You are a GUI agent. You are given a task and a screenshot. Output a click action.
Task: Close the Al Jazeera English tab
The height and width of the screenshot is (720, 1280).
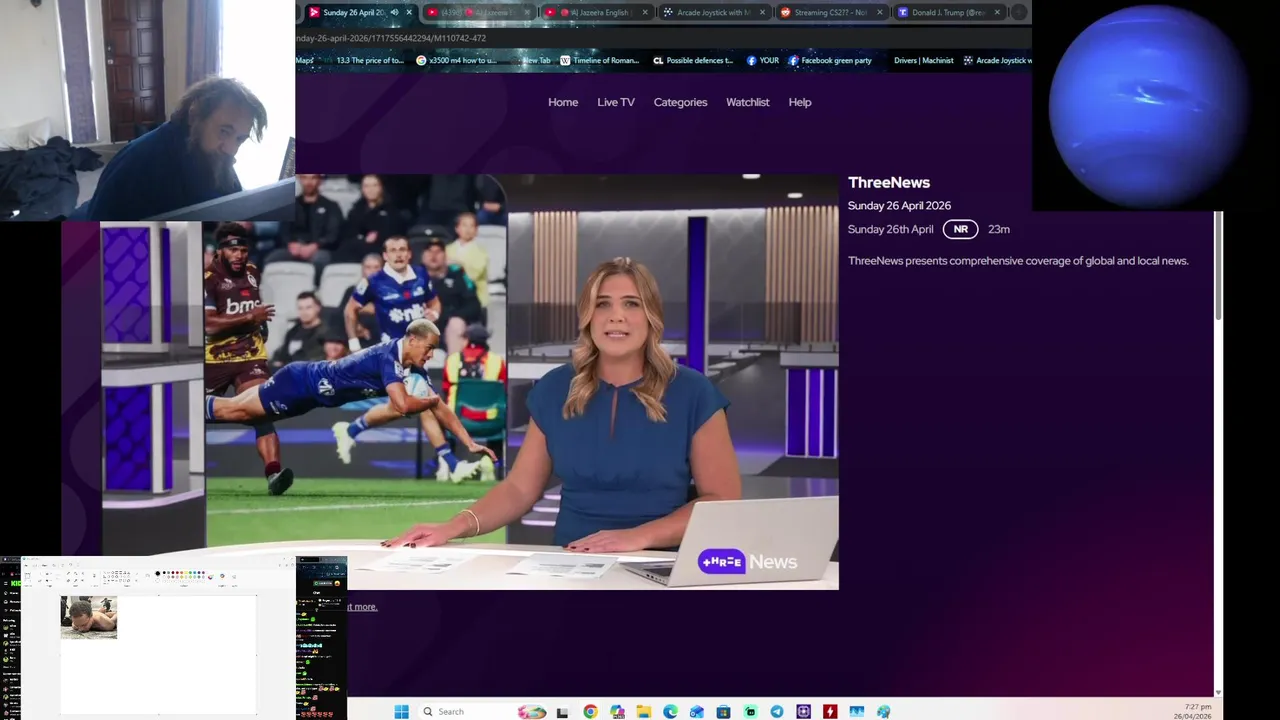(x=645, y=13)
